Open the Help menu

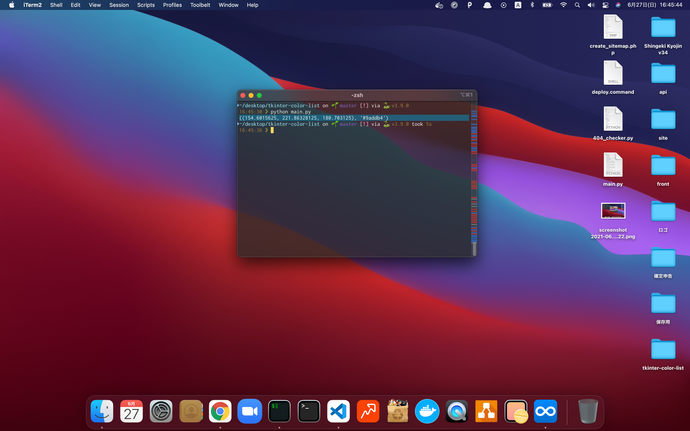pyautogui.click(x=252, y=5)
